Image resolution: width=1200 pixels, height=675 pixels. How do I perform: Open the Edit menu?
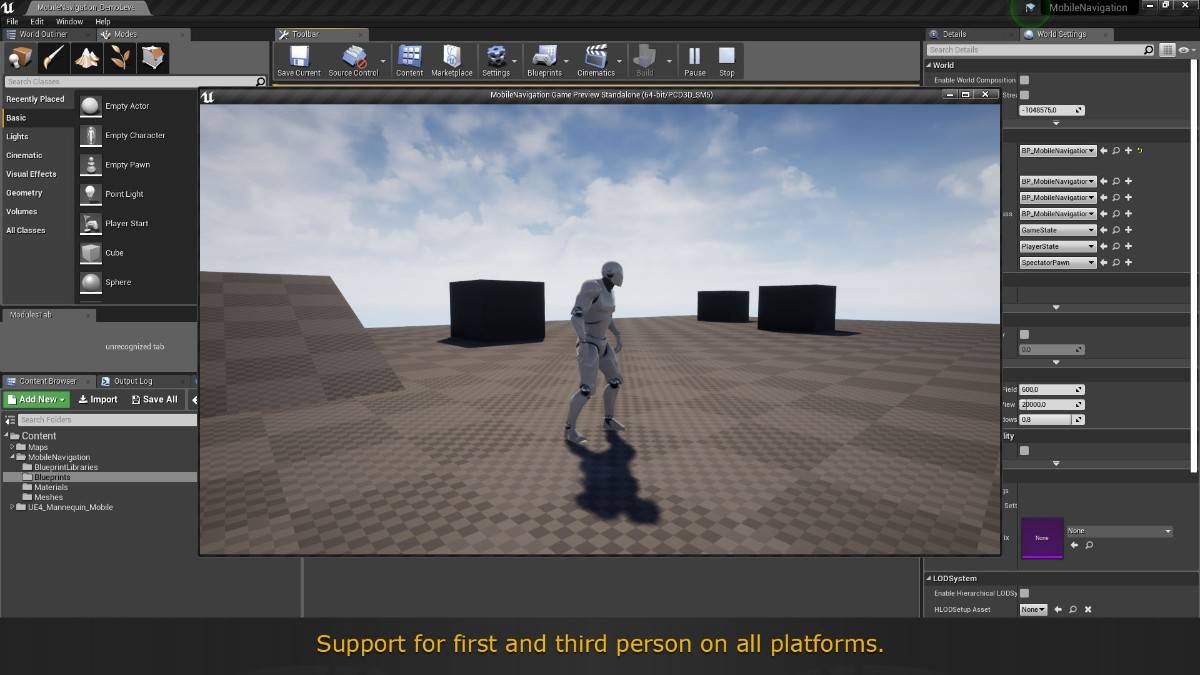(x=37, y=21)
